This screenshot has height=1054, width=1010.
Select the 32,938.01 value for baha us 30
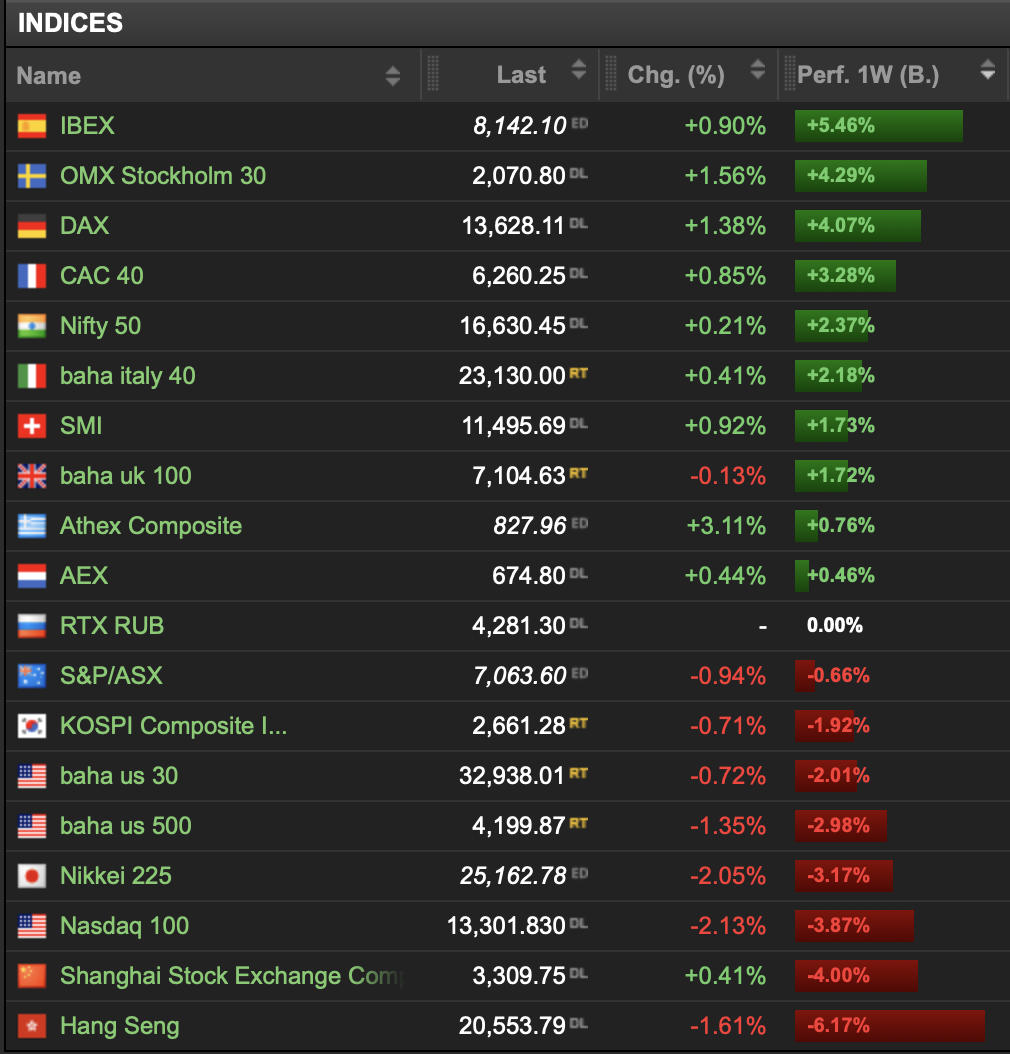[x=511, y=776]
